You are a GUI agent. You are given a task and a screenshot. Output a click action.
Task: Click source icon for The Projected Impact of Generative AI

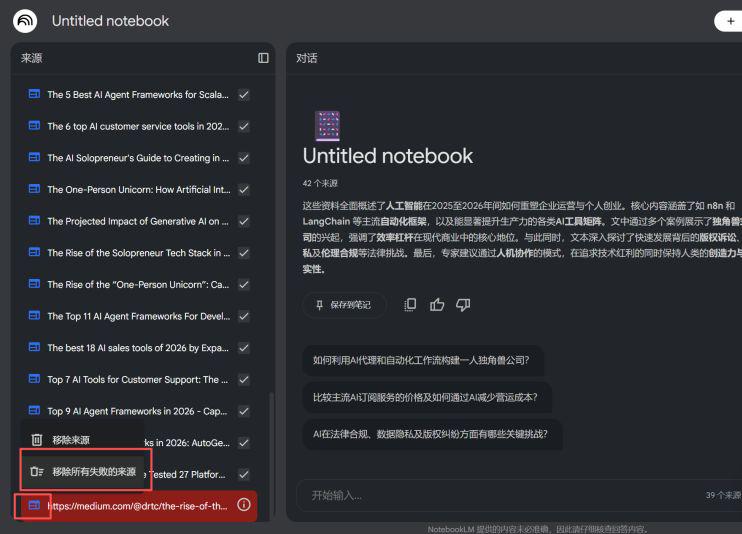point(35,221)
